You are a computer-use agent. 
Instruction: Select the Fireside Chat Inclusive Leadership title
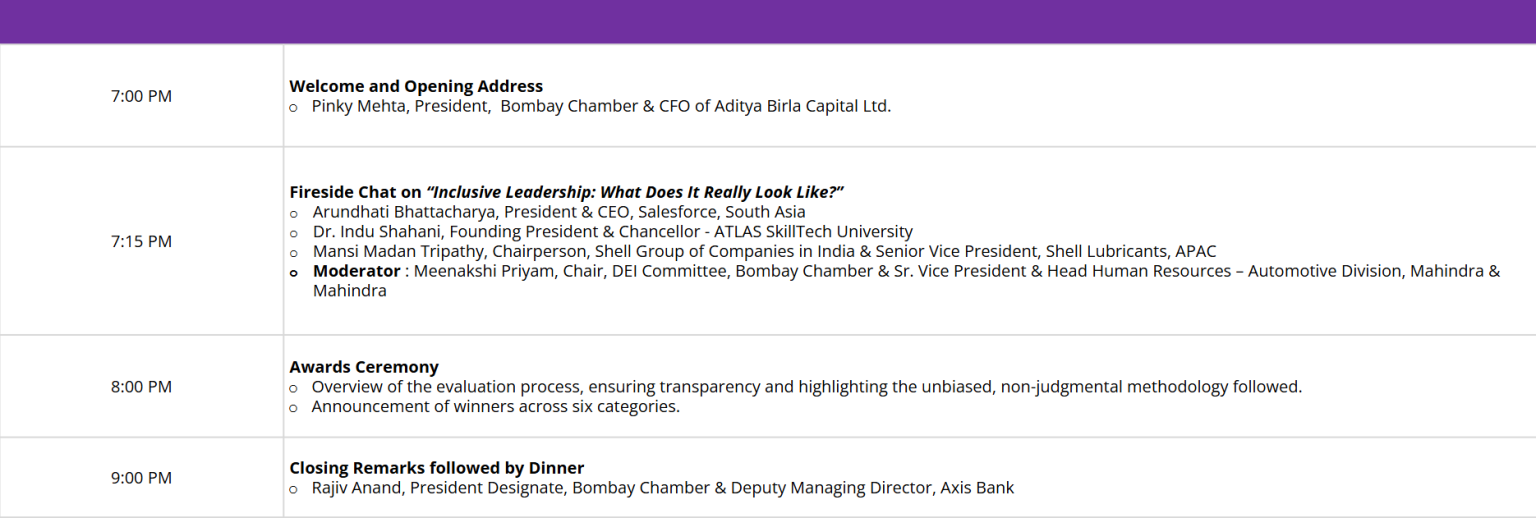tap(567, 192)
